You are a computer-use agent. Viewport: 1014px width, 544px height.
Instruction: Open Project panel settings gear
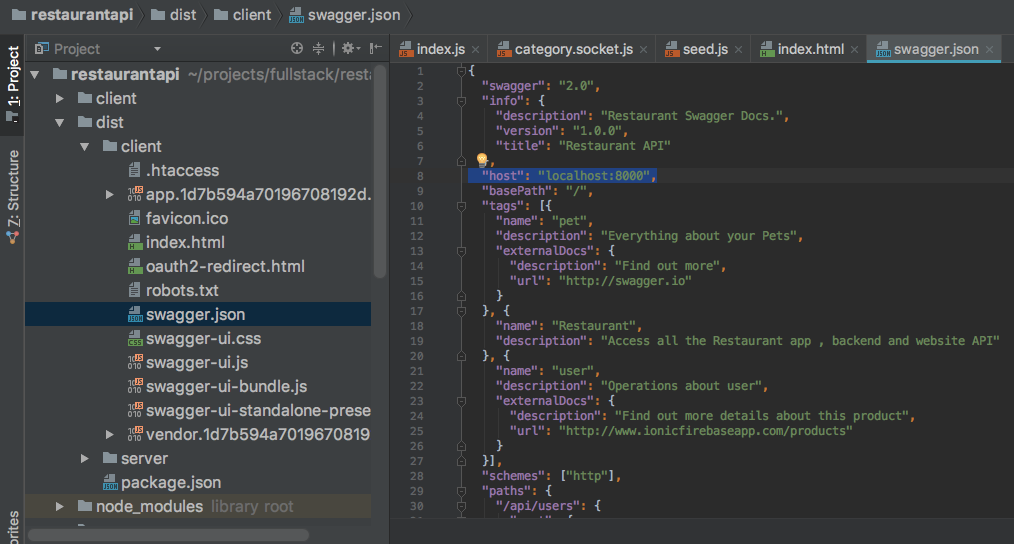[x=350, y=49]
